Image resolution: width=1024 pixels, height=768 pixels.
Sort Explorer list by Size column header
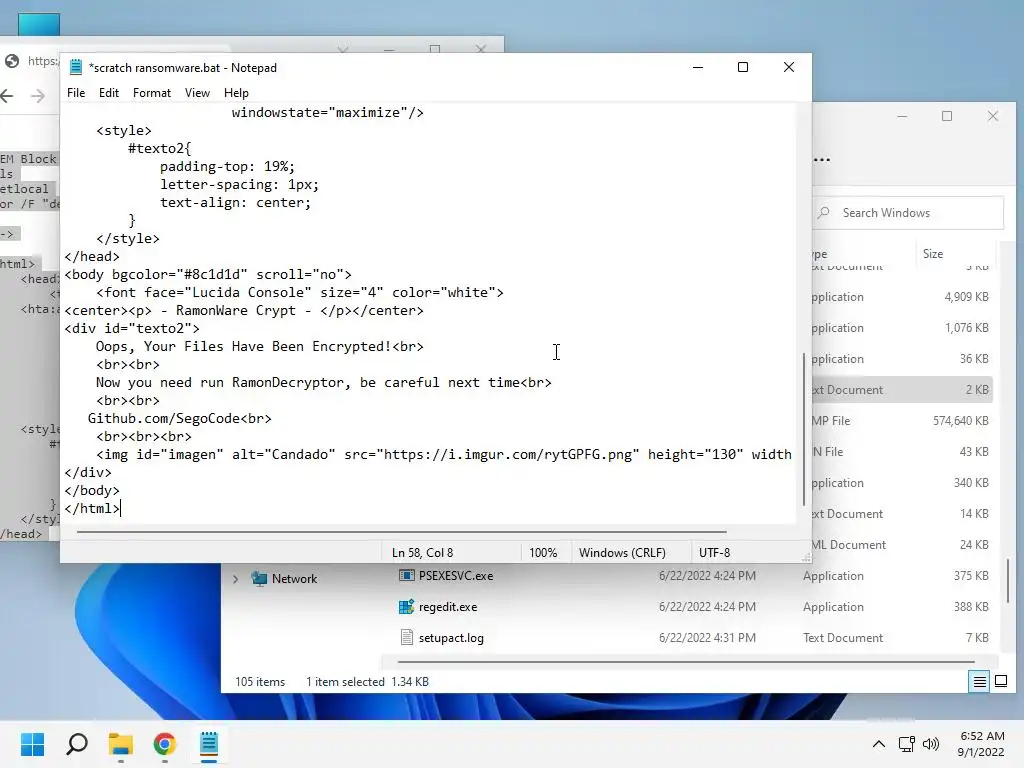(x=933, y=253)
